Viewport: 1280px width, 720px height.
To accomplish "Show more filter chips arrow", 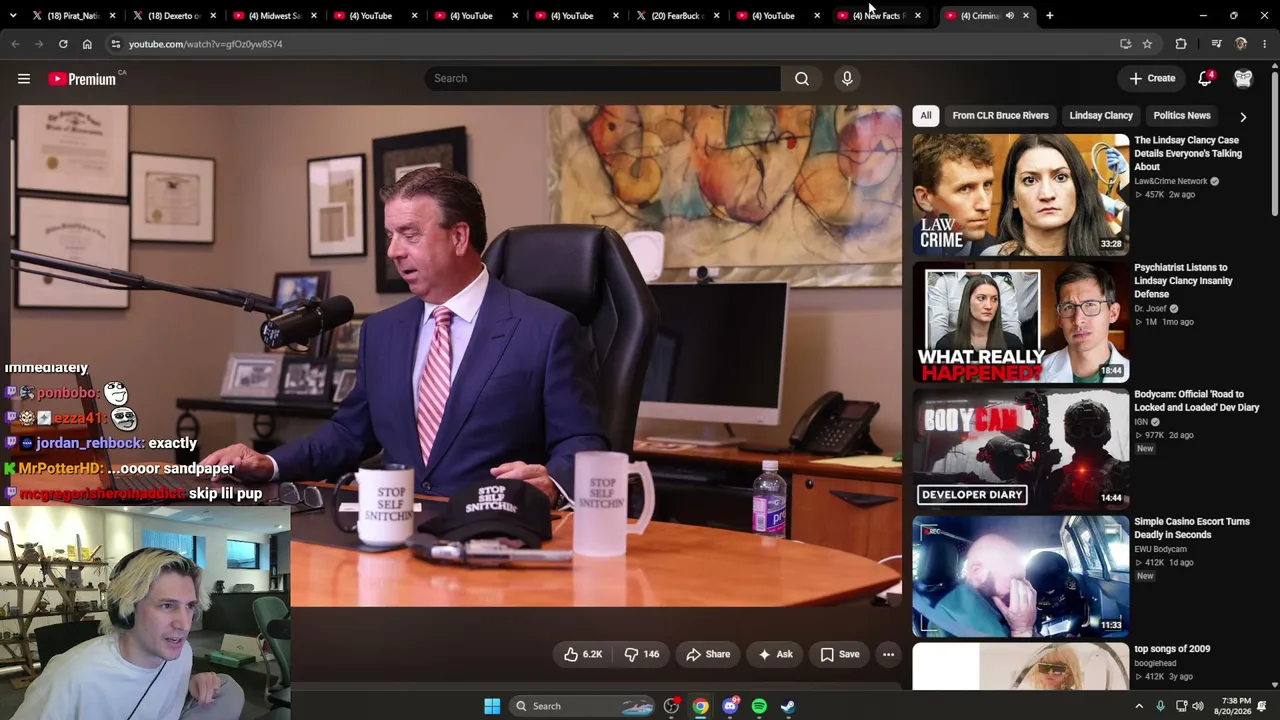I will pos(1243,116).
